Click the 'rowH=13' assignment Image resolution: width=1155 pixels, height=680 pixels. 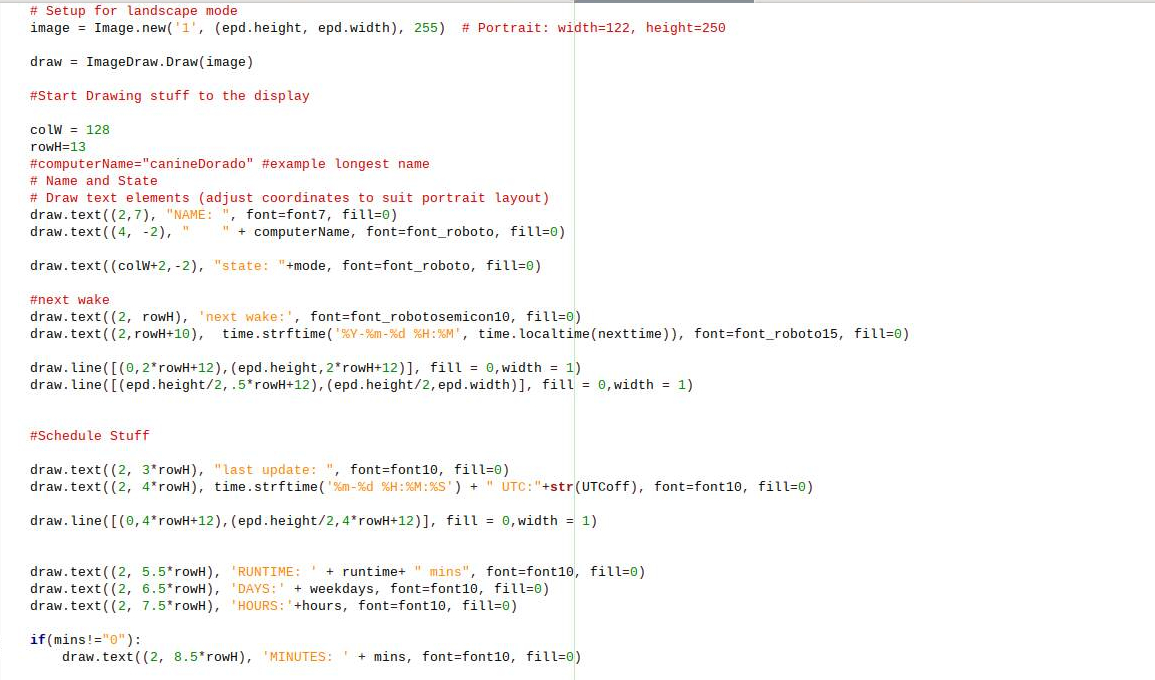[x=58, y=147]
